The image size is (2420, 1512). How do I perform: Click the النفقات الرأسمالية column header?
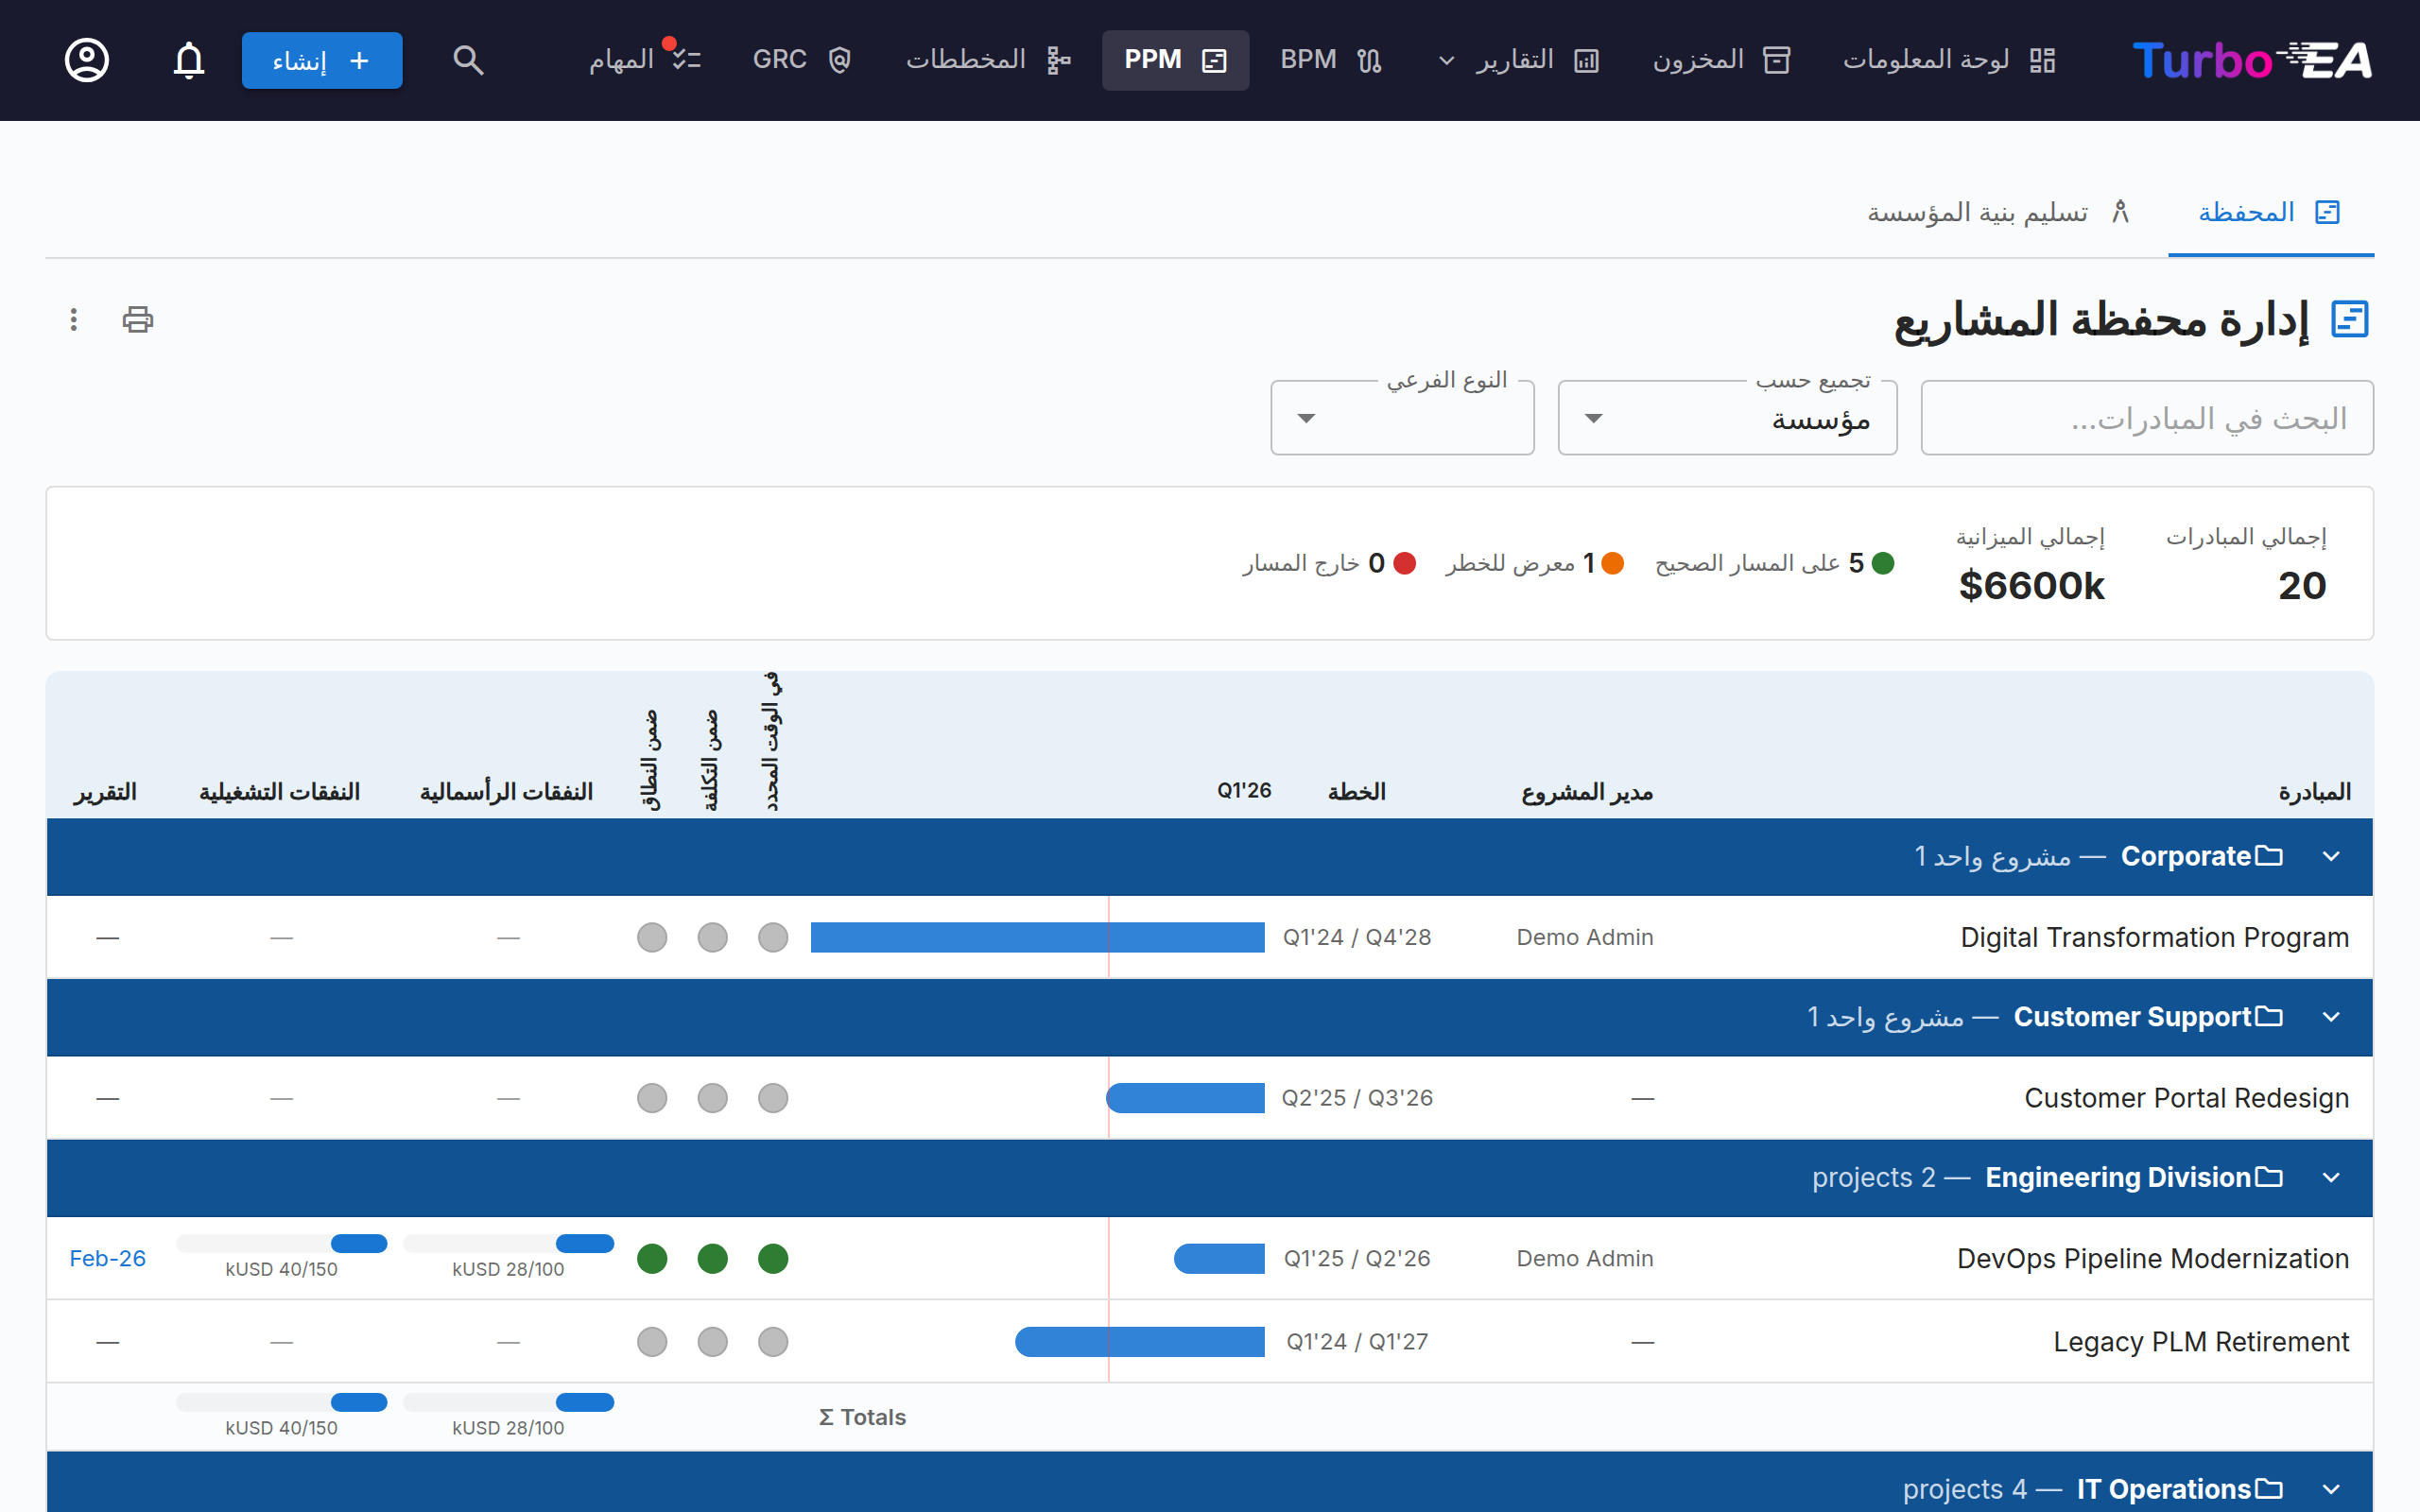[x=506, y=792]
